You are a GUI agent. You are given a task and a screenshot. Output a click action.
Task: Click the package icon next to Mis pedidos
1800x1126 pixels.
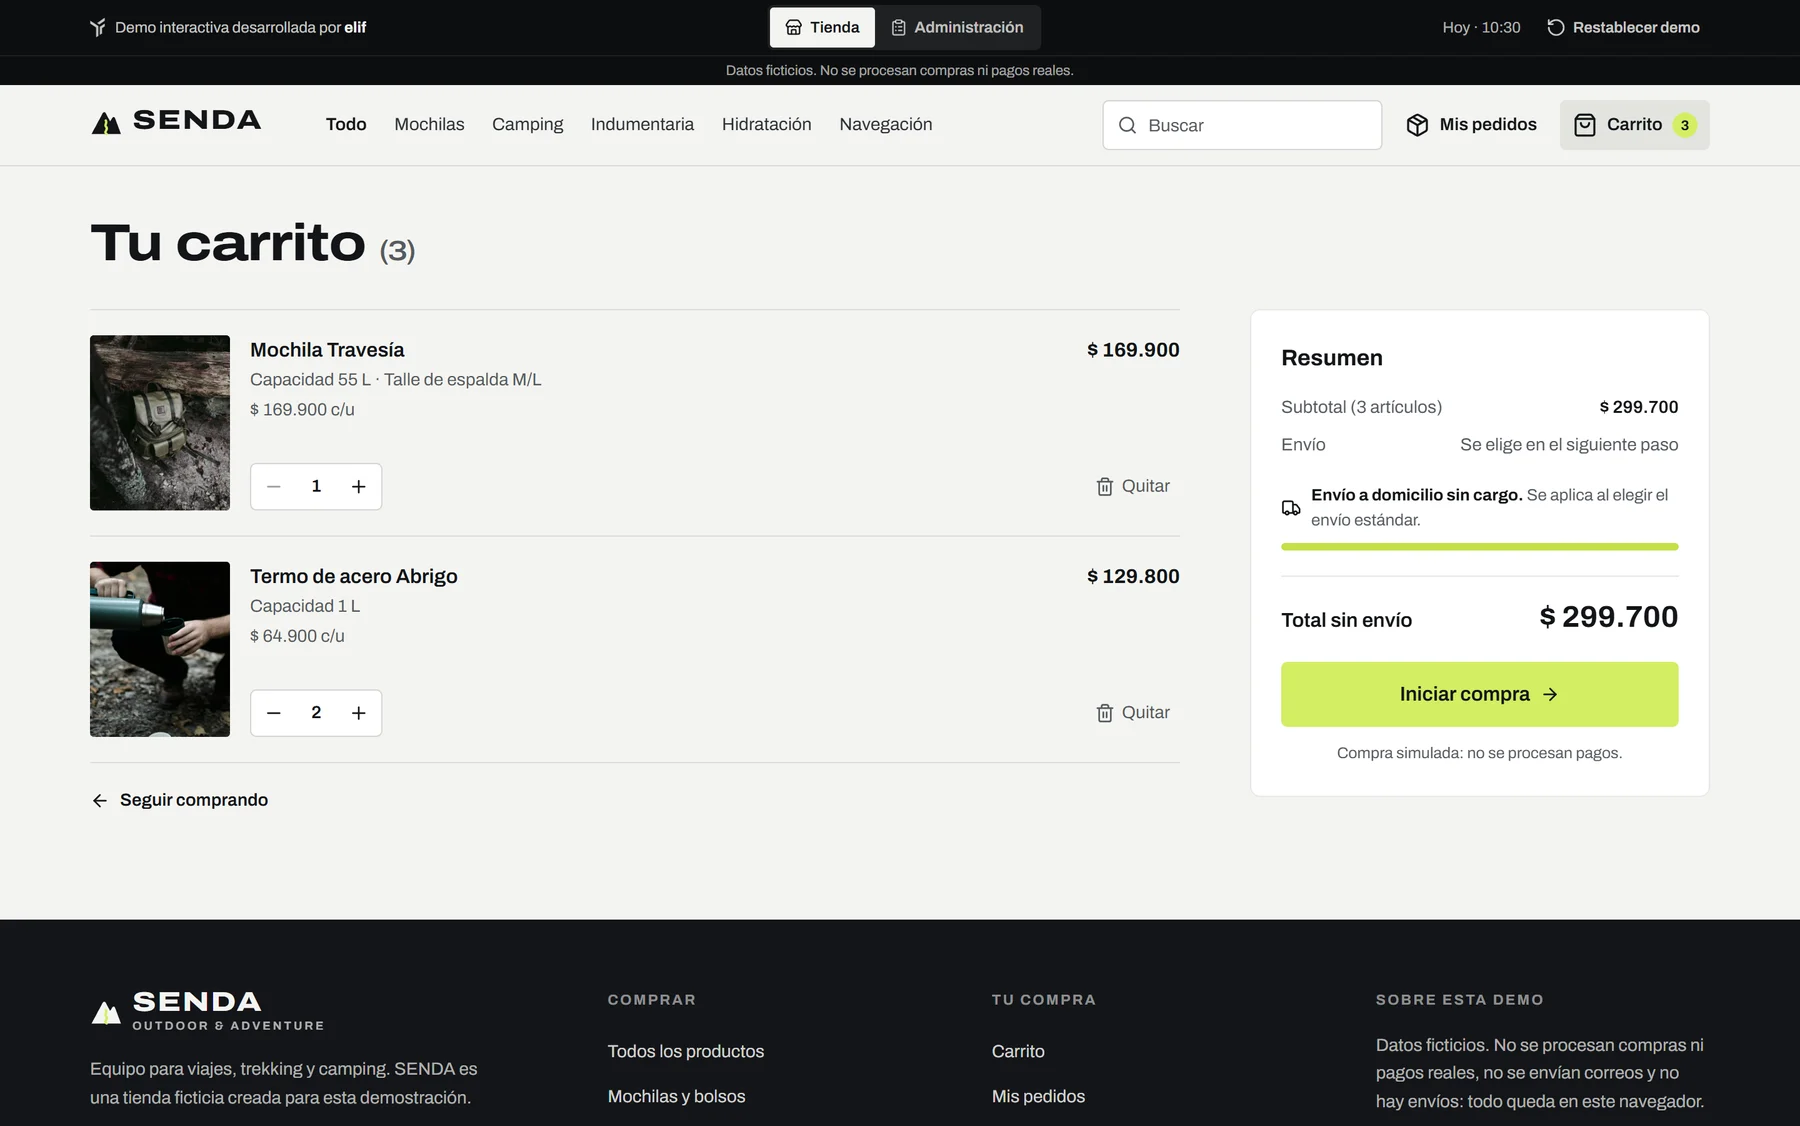pyautogui.click(x=1417, y=125)
